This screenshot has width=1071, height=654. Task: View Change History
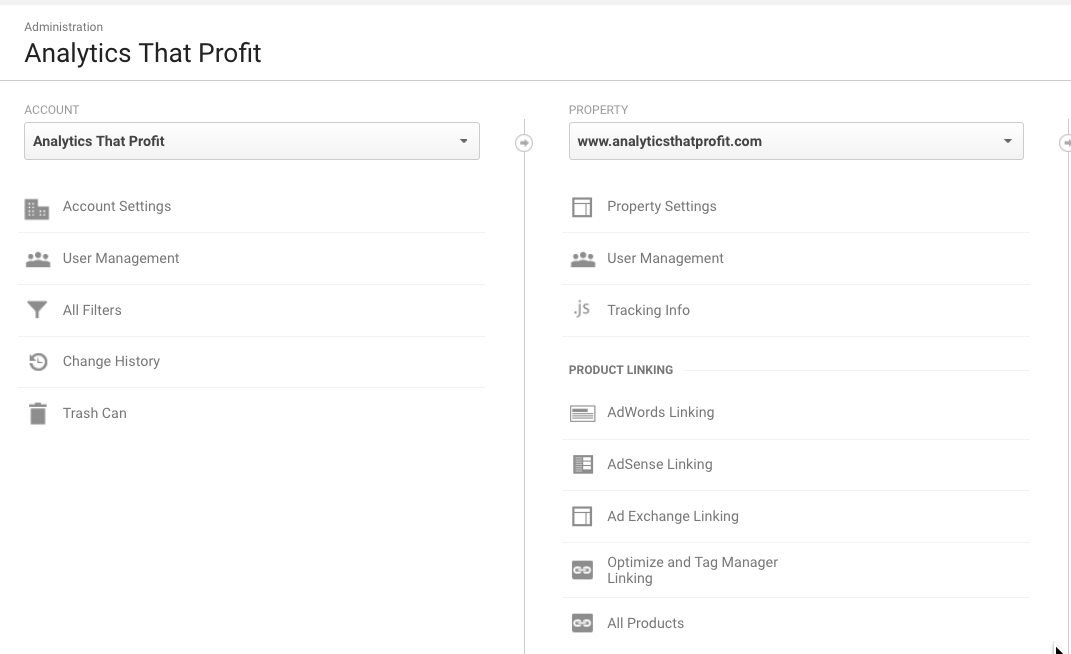pyautogui.click(x=111, y=361)
